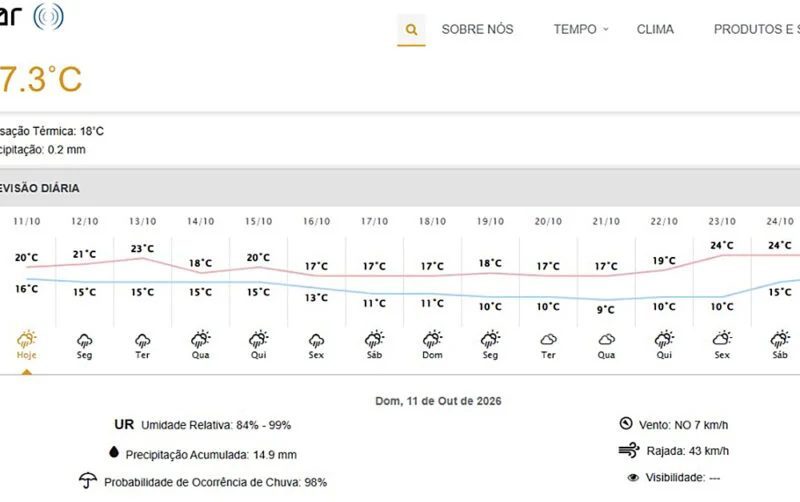Screen dimensions: 800x502
Task: Click the large current temperature reading
Action: [41, 80]
